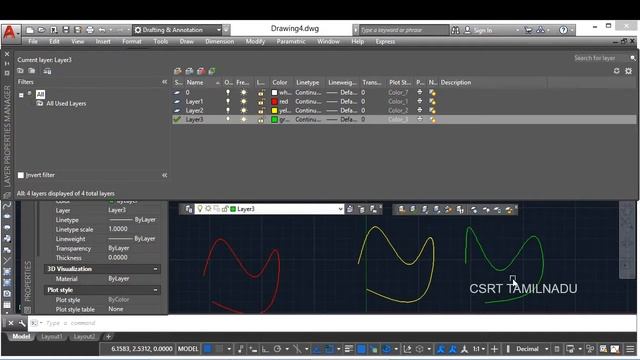
Task: Click the New drawing icon in Quick Access
Action: click(30, 30)
